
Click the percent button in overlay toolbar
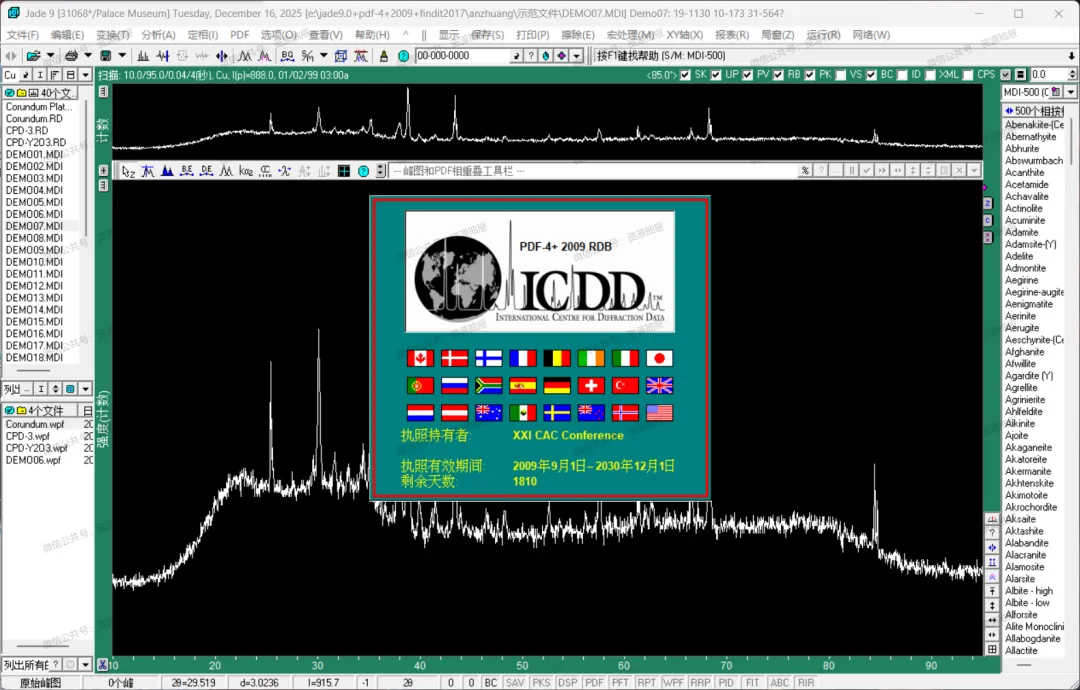point(804,170)
